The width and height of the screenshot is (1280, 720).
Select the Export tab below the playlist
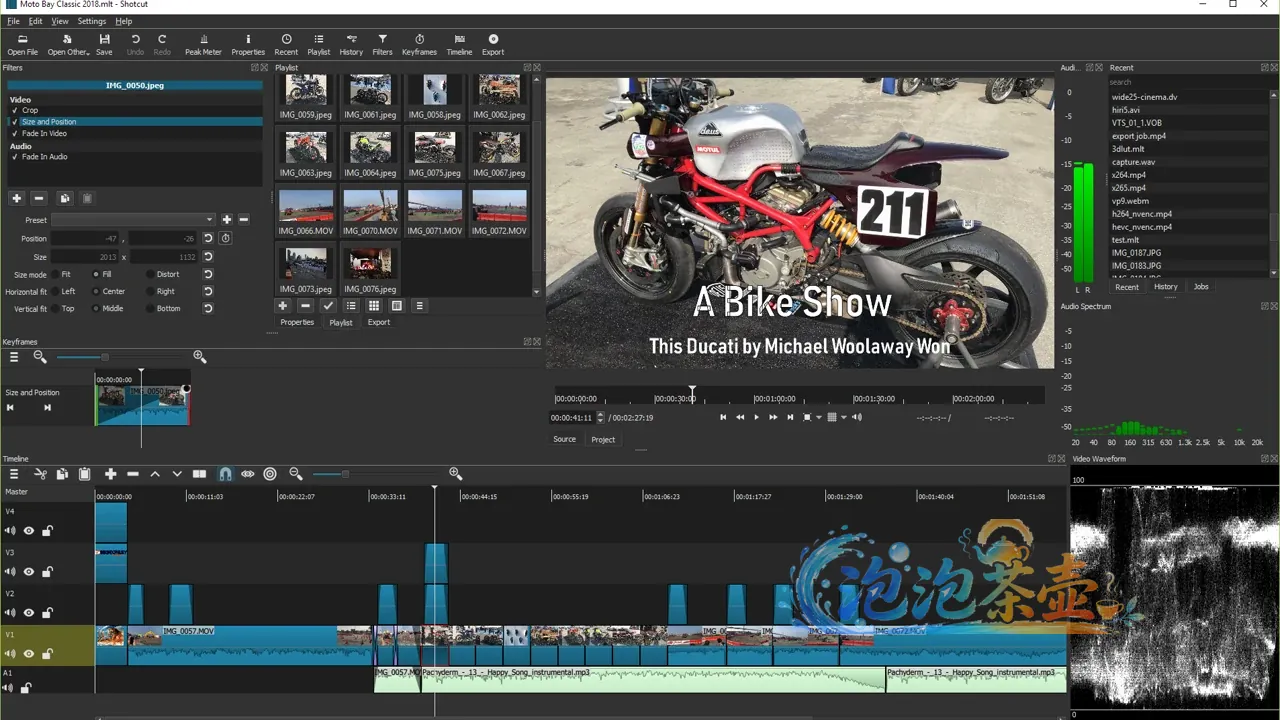point(378,322)
